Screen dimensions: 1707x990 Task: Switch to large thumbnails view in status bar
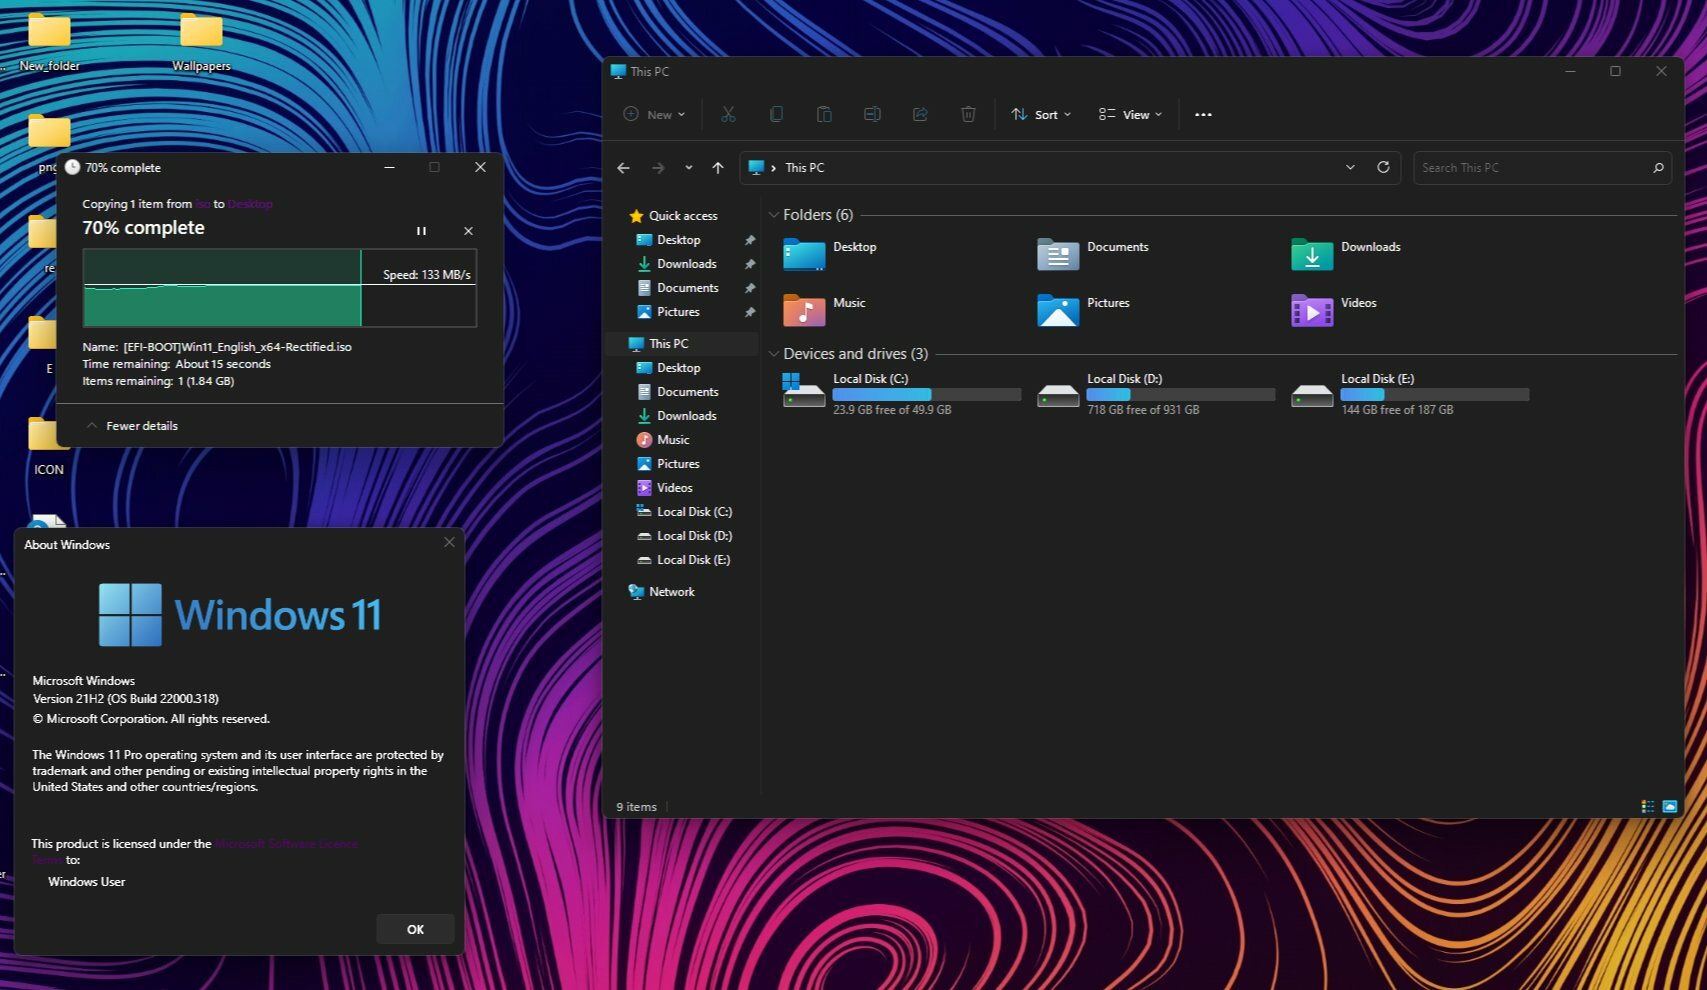tap(1669, 807)
